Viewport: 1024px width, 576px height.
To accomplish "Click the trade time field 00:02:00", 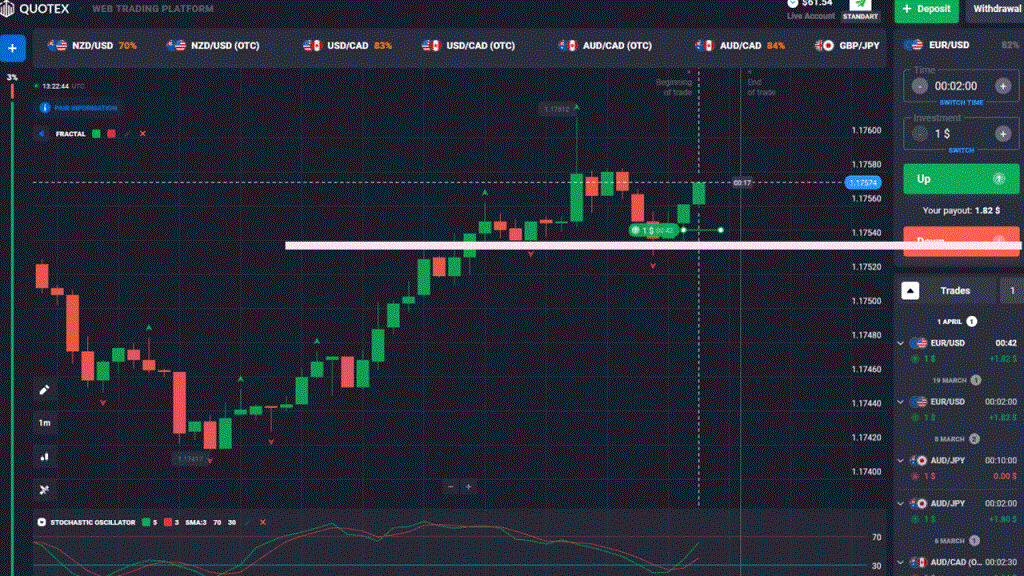I will (x=955, y=86).
